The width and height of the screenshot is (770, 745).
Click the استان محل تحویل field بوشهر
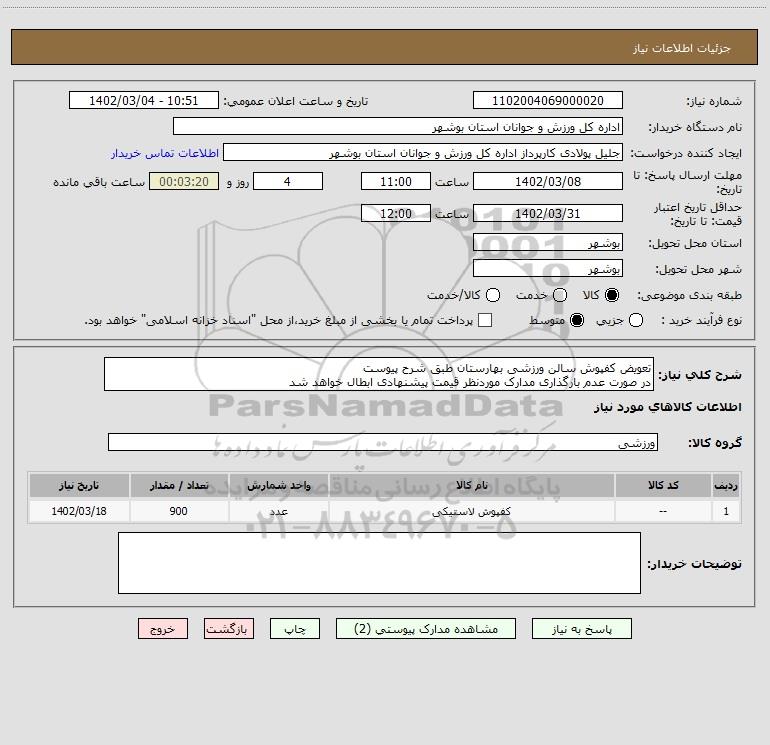coord(548,242)
